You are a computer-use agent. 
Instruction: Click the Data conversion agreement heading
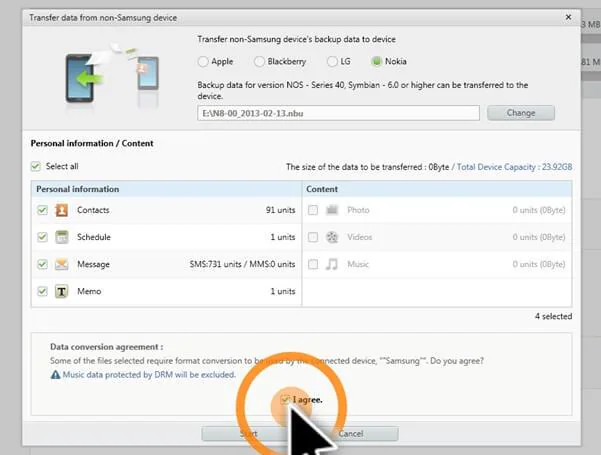[x=107, y=347]
